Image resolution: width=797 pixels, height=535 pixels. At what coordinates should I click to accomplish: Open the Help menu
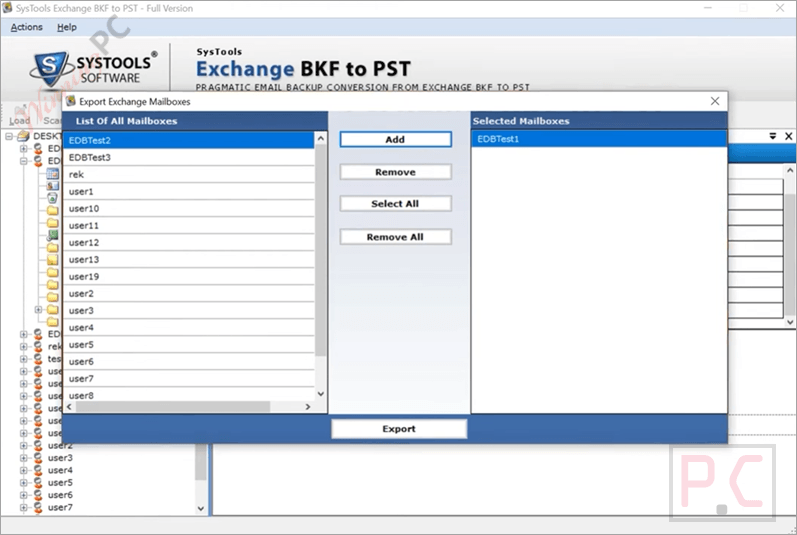67,27
